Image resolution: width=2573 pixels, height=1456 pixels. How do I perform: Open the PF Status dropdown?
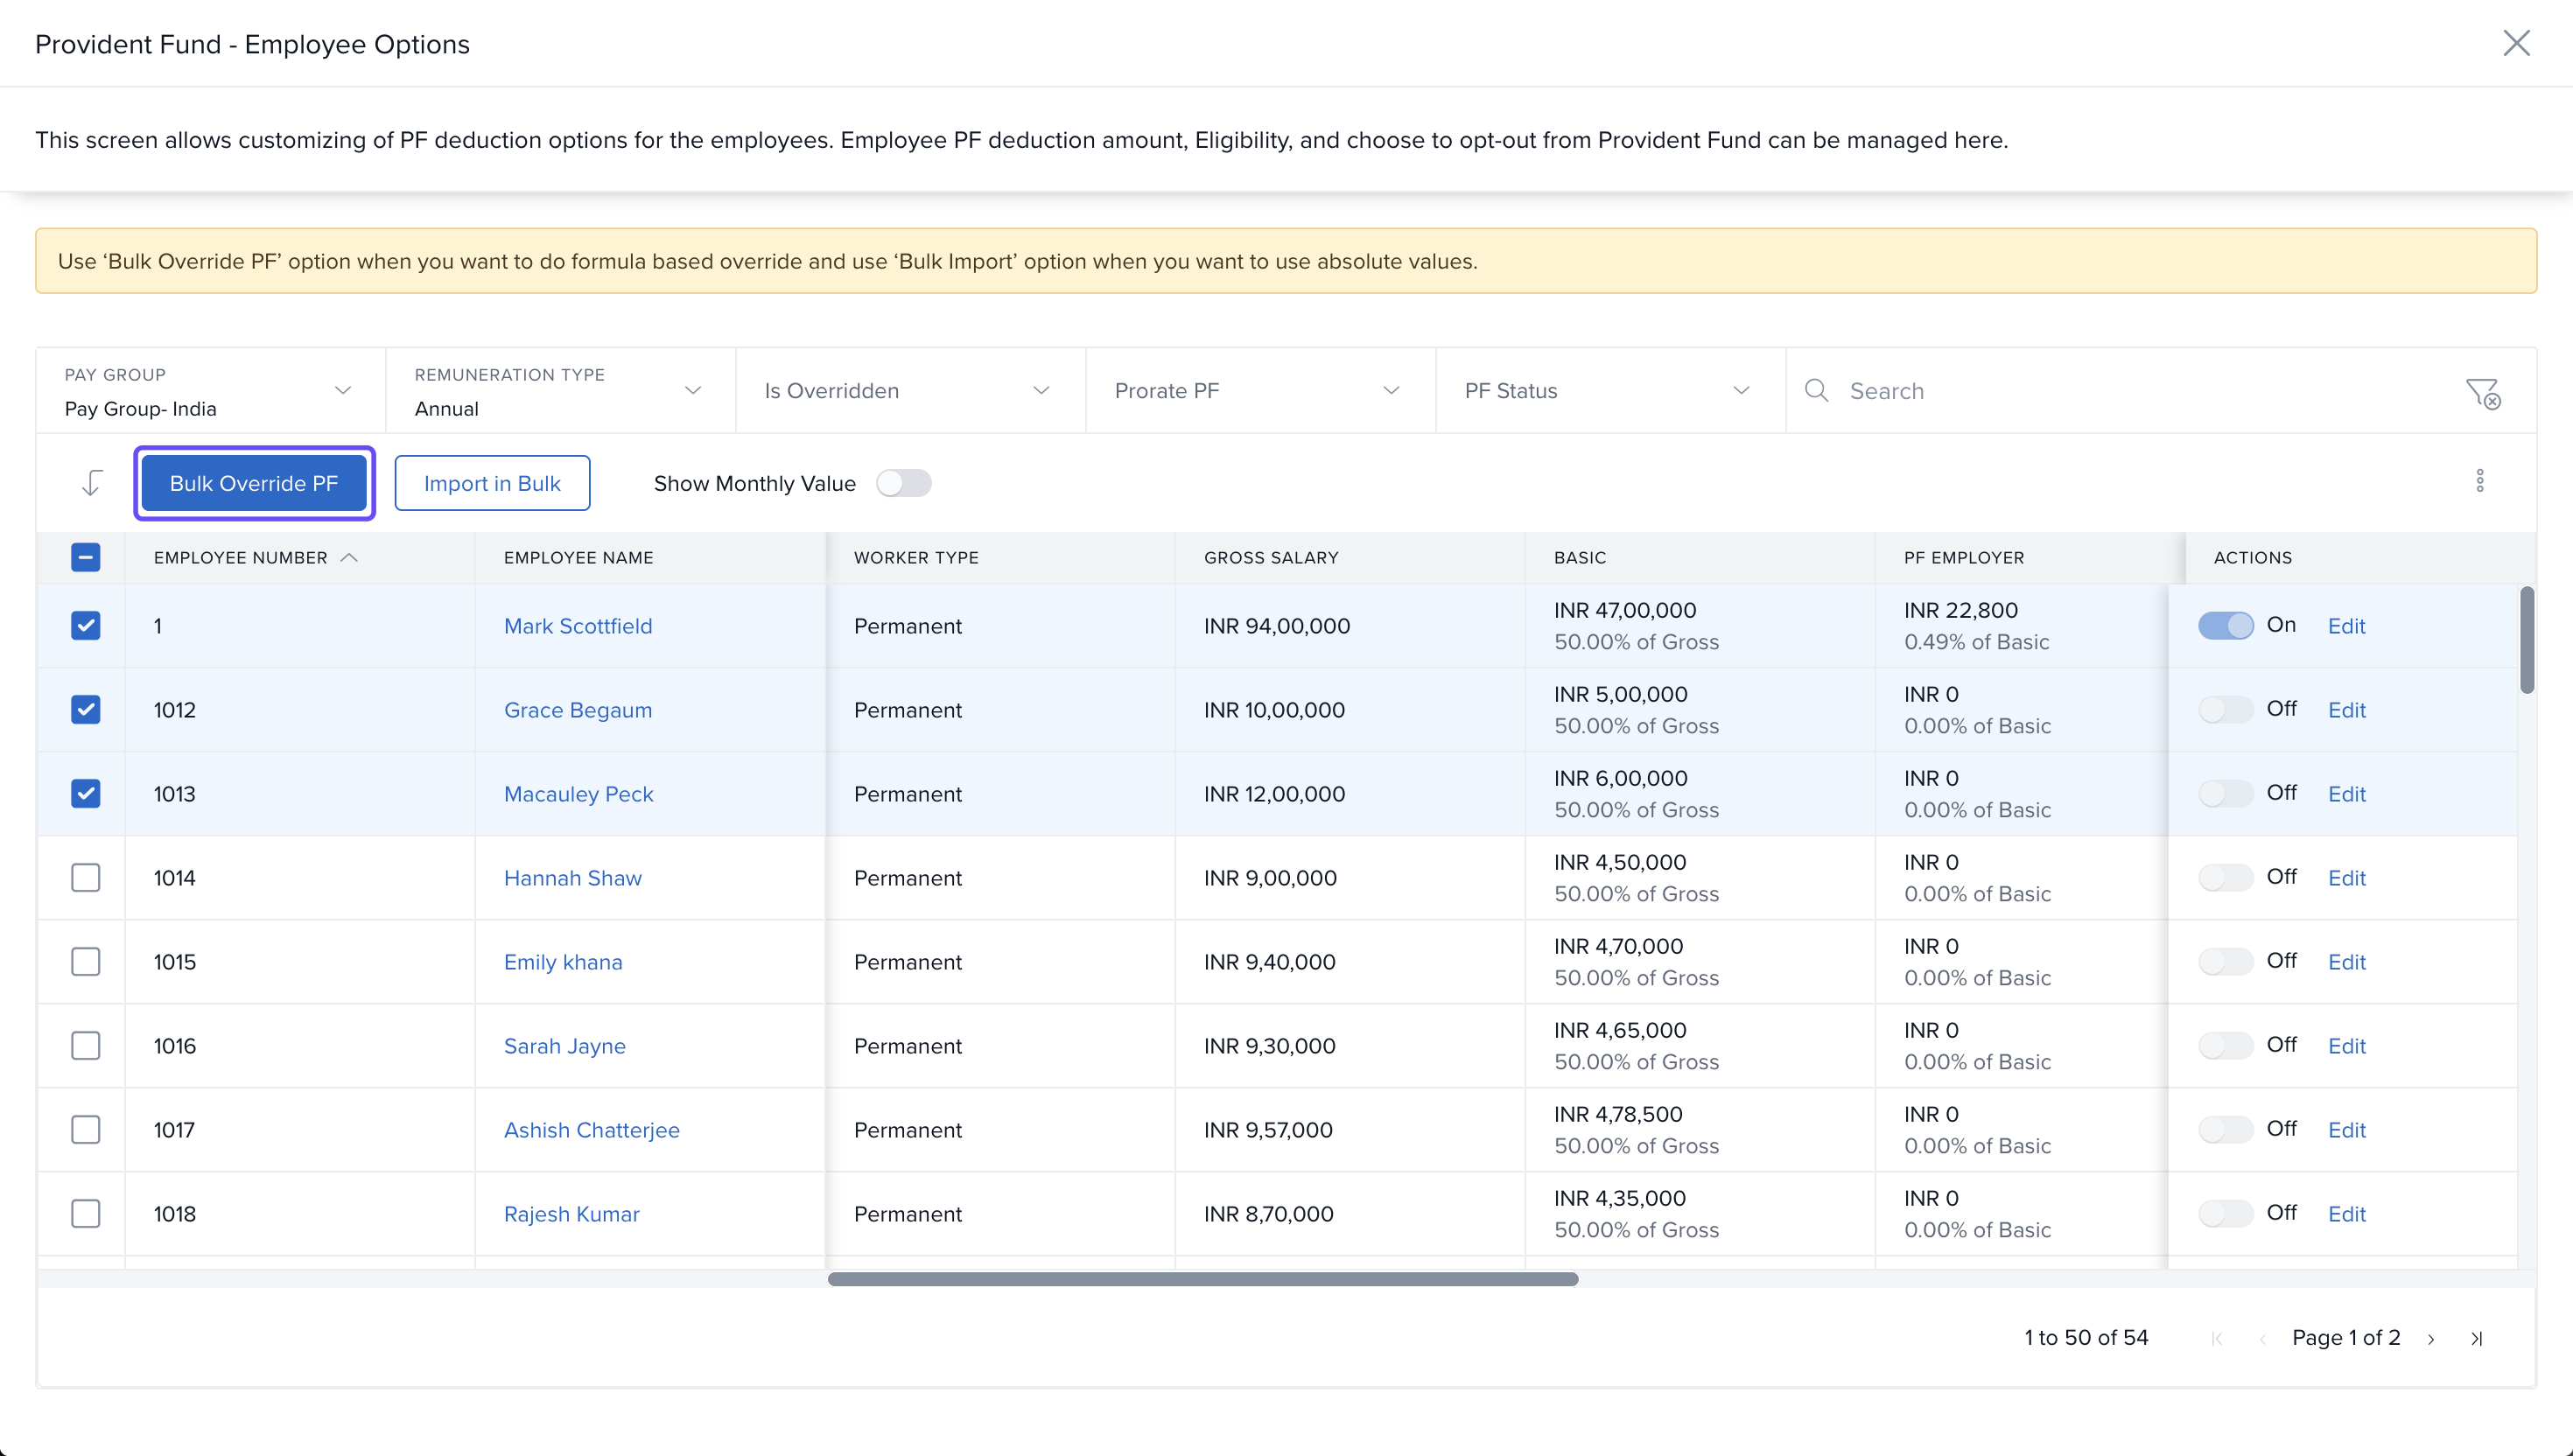(1609, 391)
